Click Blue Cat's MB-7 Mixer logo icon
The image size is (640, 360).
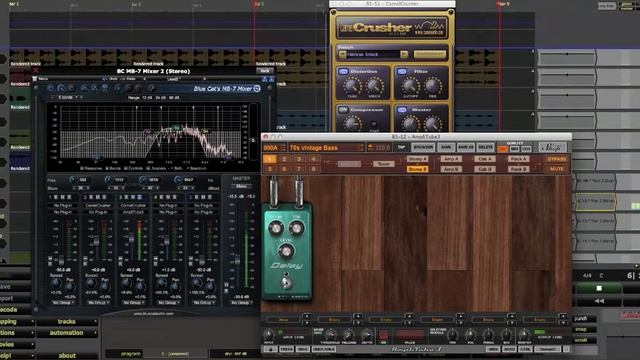click(x=257, y=89)
